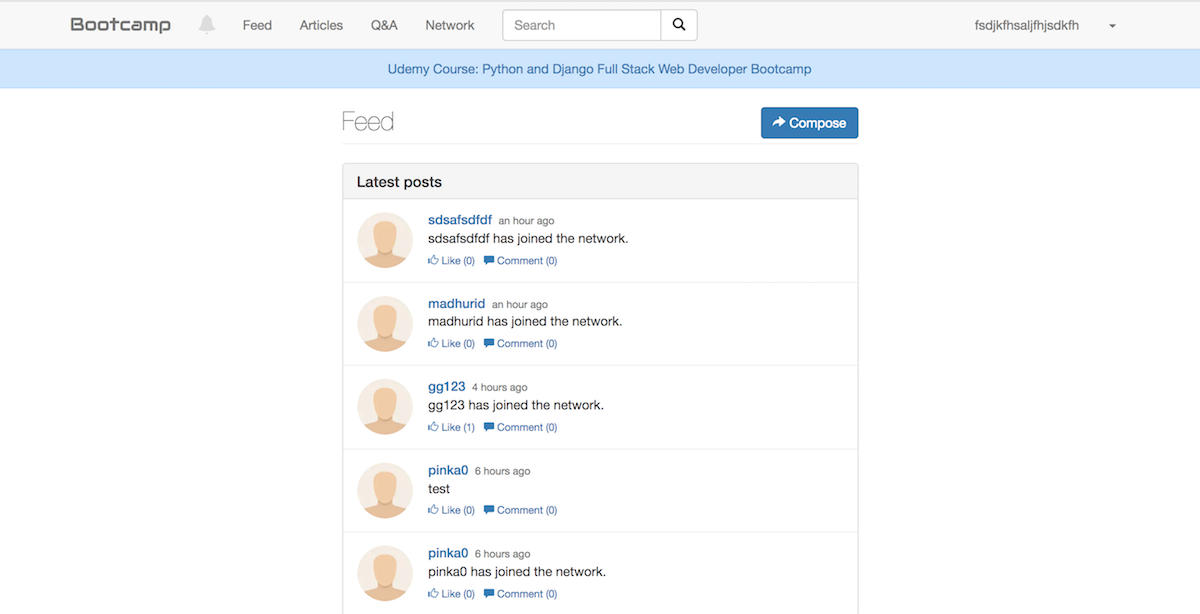The height and width of the screenshot is (614, 1200).
Task: Open pinka0 profile link on test post
Action: pyautogui.click(x=448, y=470)
